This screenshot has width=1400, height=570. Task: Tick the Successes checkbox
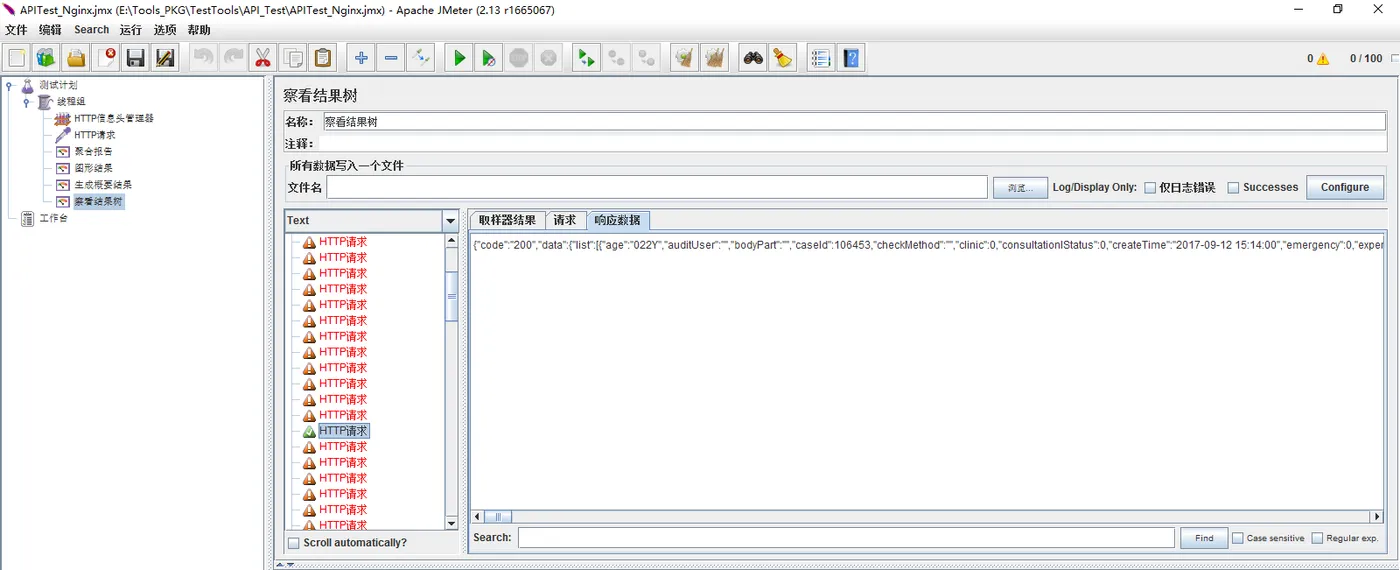tap(1233, 187)
